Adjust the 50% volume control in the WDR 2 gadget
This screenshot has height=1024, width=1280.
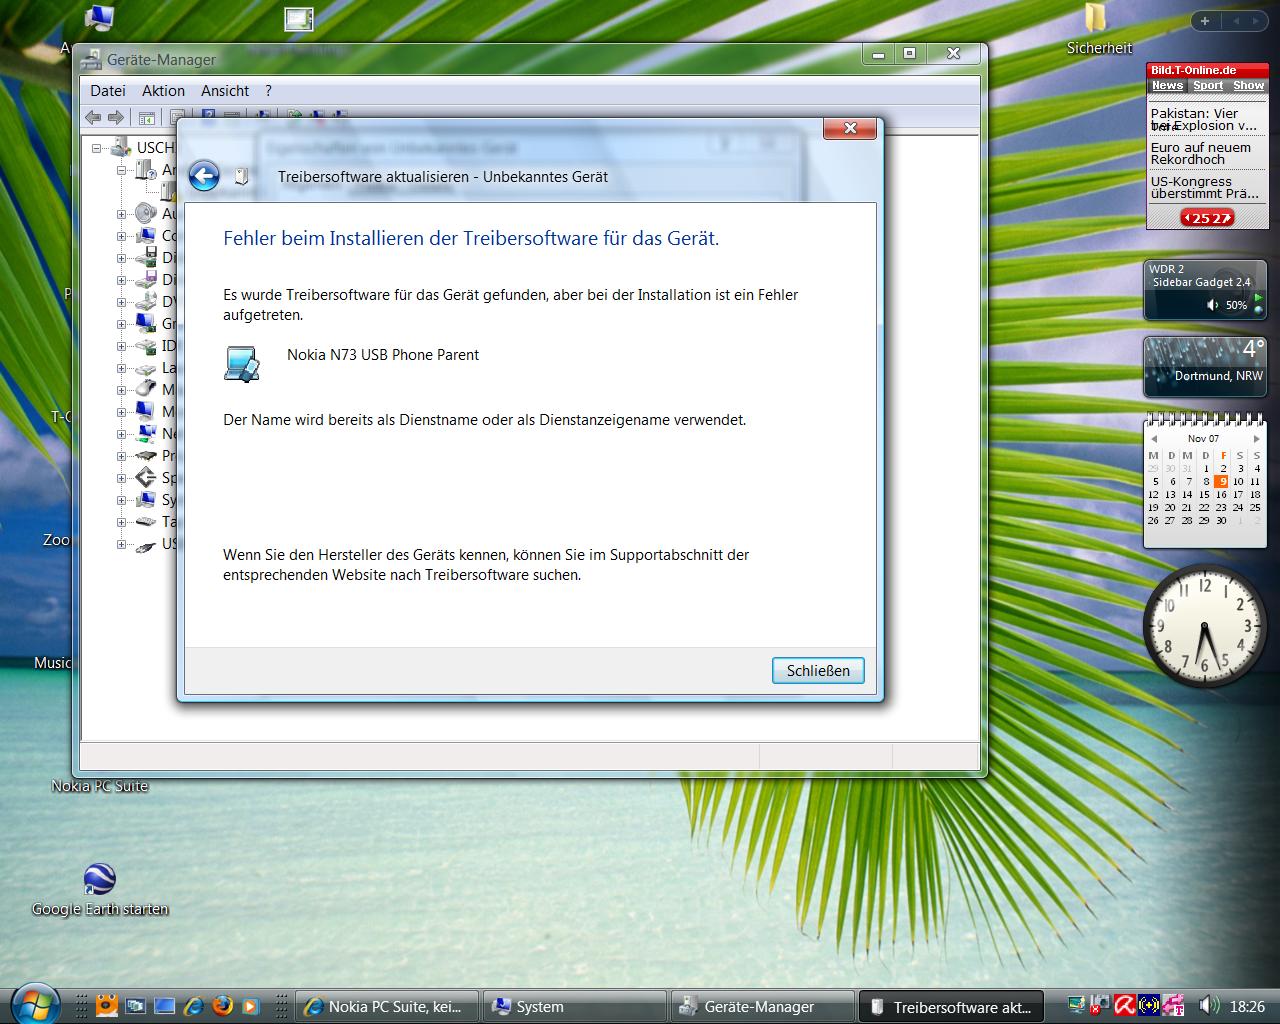pyautogui.click(x=1228, y=305)
